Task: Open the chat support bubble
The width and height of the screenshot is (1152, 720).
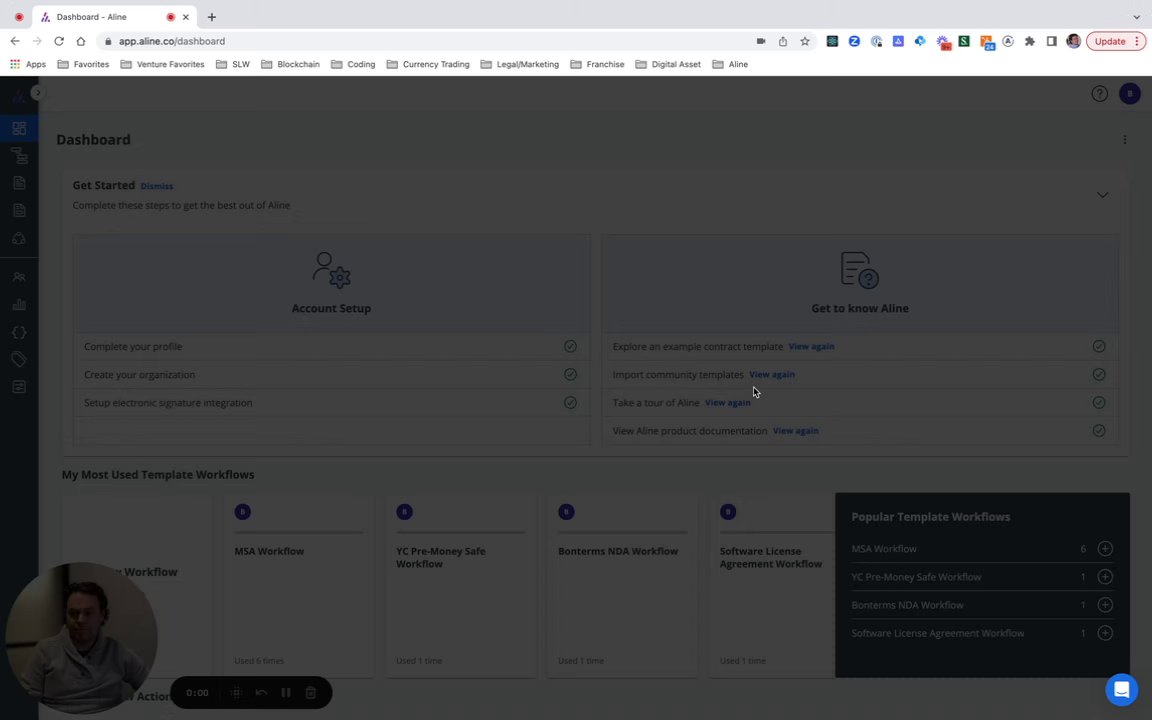Action: coord(1121,690)
